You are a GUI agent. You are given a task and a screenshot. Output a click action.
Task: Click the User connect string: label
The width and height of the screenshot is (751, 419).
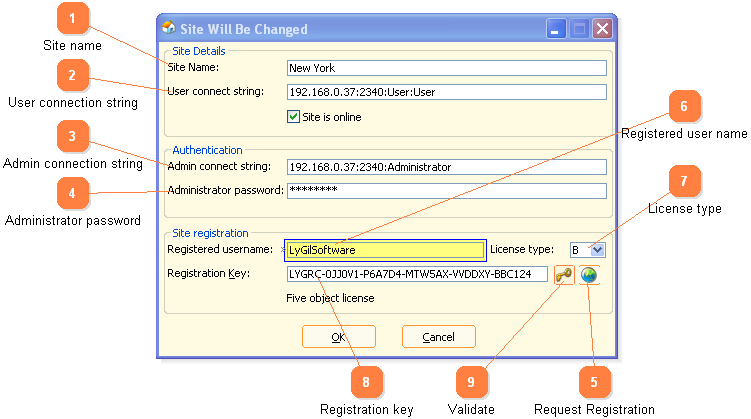pos(216,91)
